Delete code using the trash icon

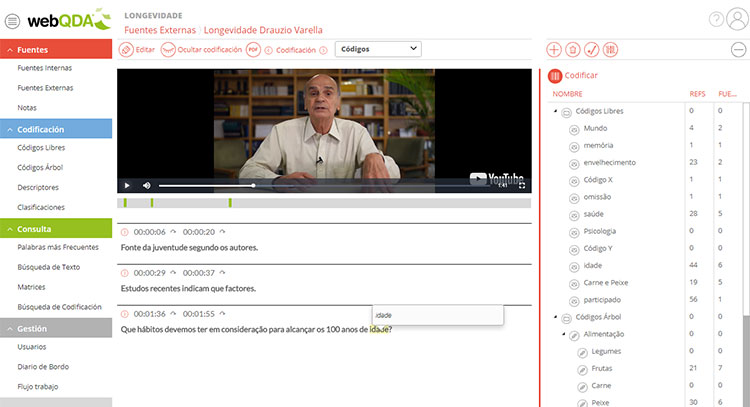573,50
